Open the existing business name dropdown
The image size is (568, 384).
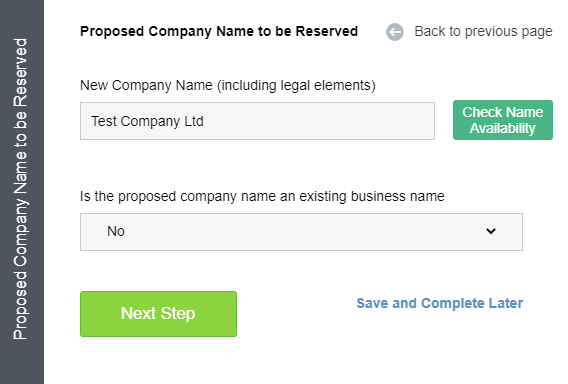(x=301, y=232)
